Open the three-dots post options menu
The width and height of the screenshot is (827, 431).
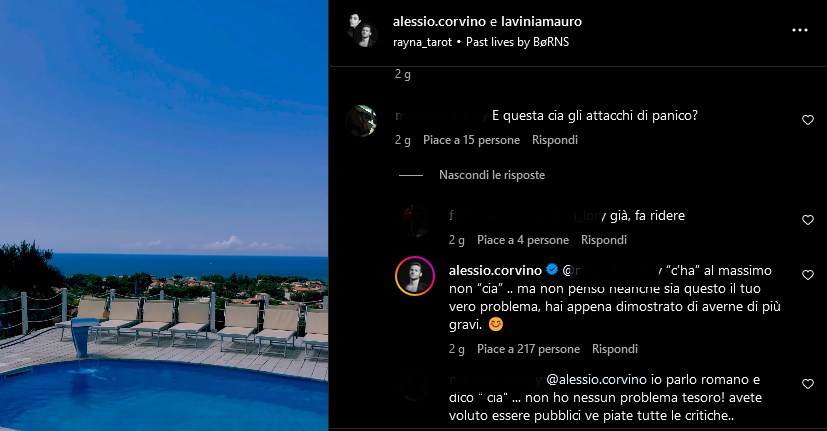[800, 31]
